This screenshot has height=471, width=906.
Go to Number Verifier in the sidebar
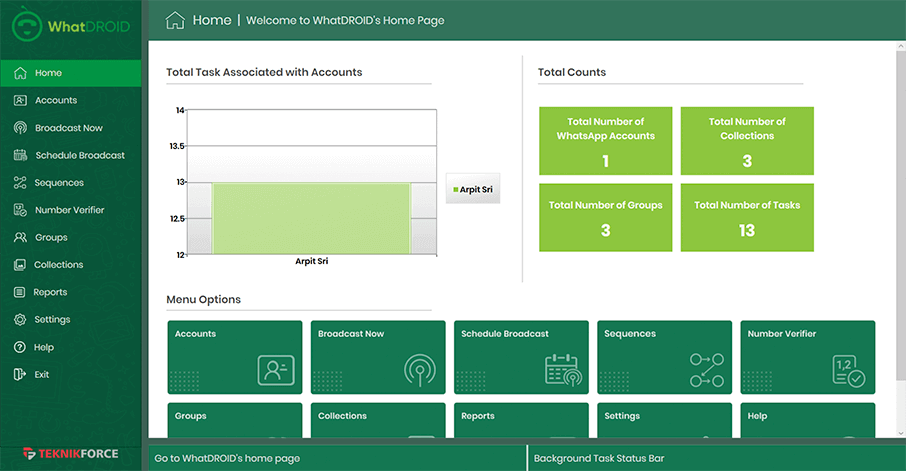pos(70,210)
